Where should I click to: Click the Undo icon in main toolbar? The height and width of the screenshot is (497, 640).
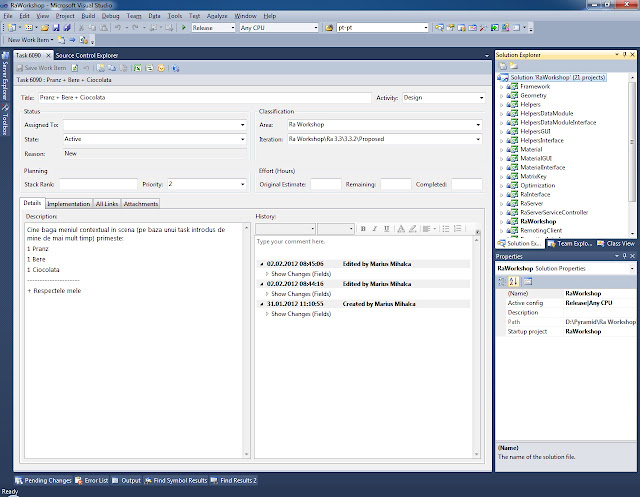[x=118, y=28]
